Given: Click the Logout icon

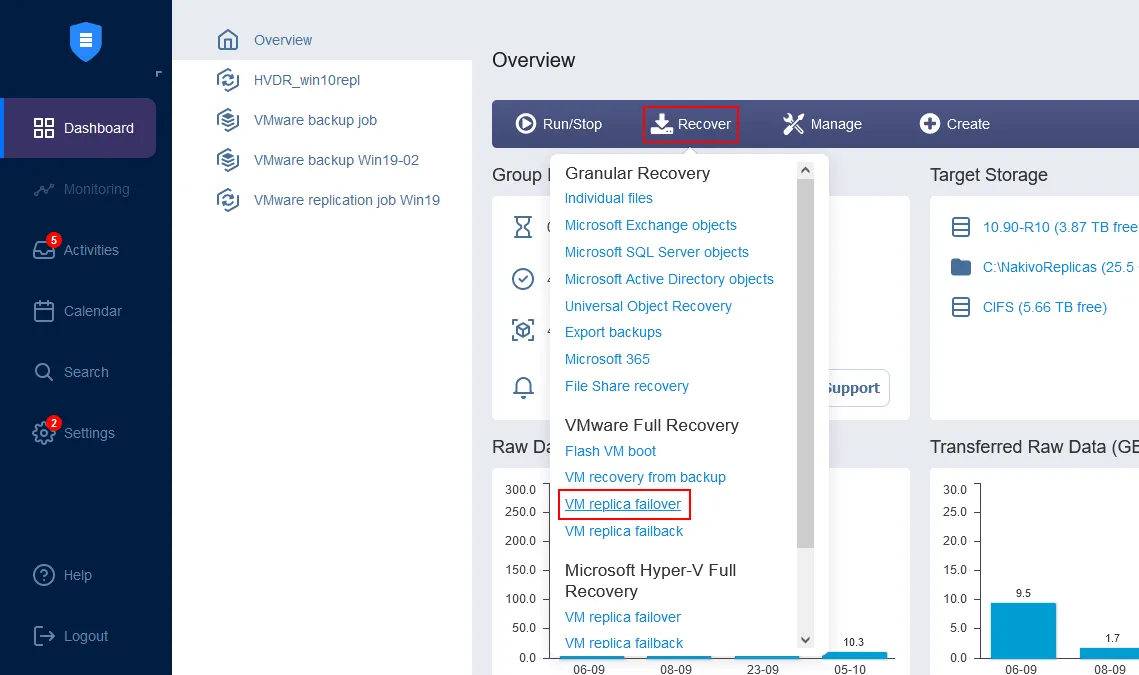Looking at the screenshot, I should pos(44,635).
